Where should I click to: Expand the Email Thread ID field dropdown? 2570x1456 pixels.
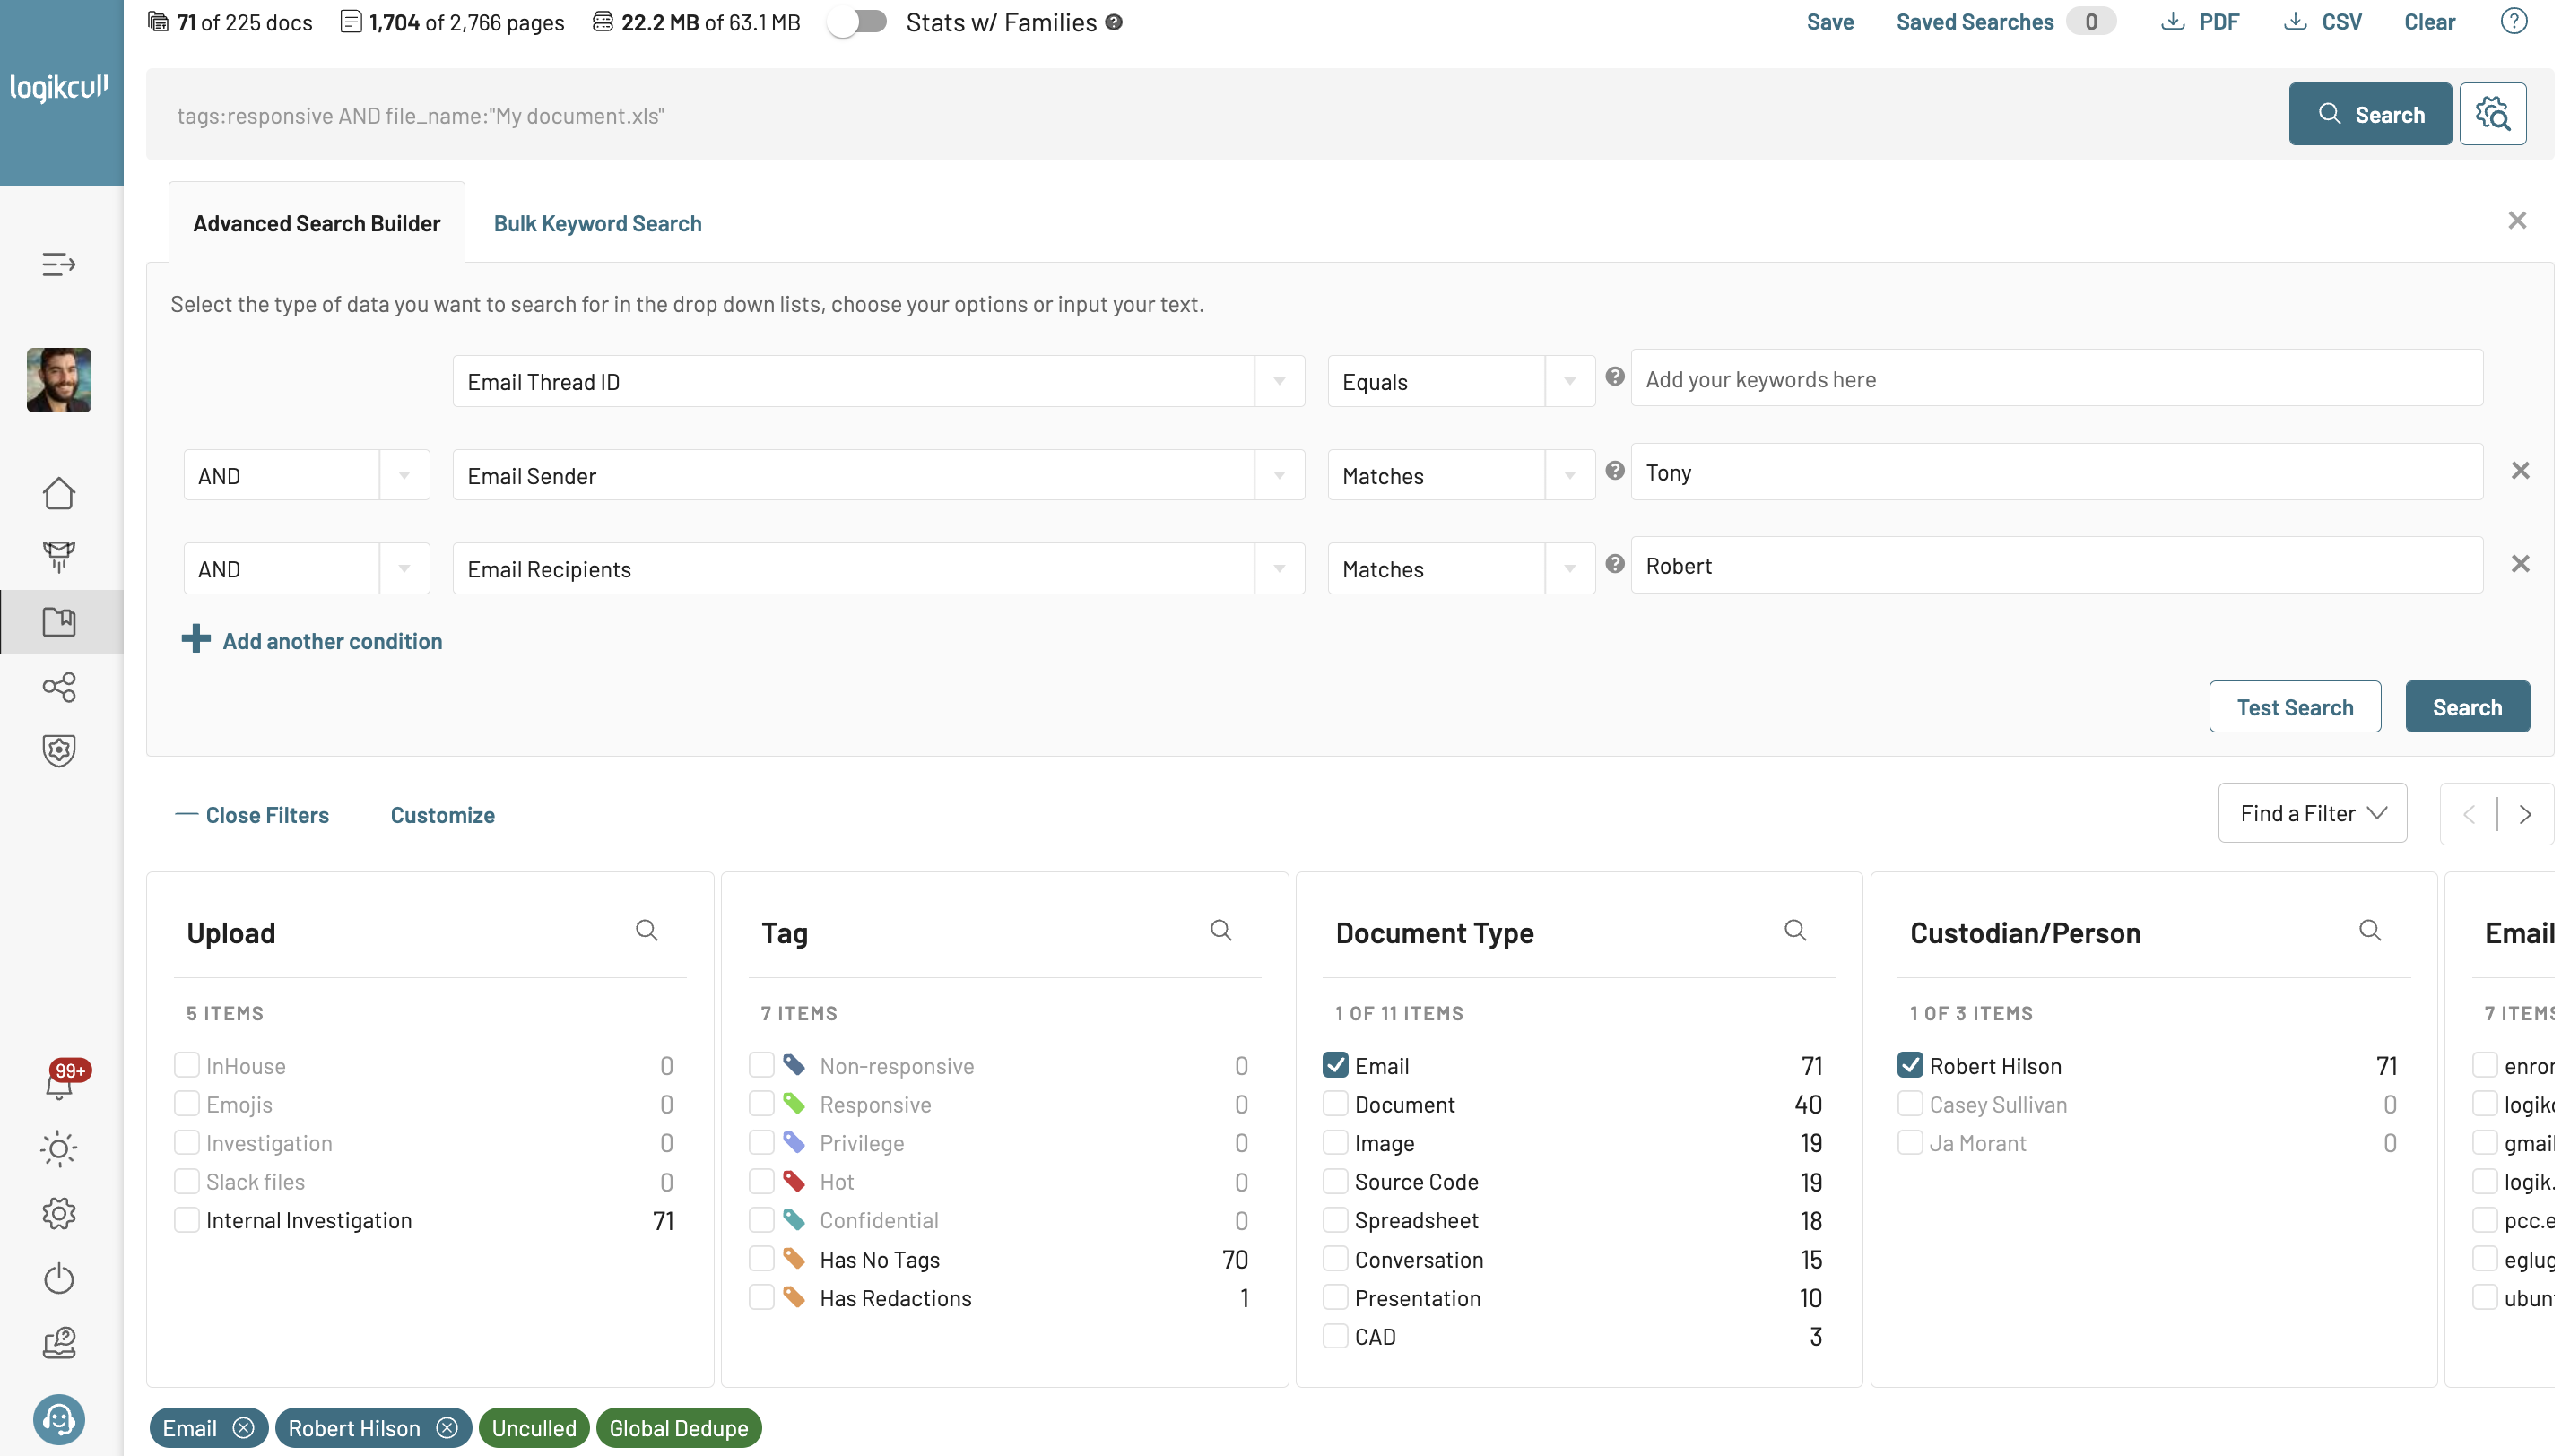[x=1279, y=382]
